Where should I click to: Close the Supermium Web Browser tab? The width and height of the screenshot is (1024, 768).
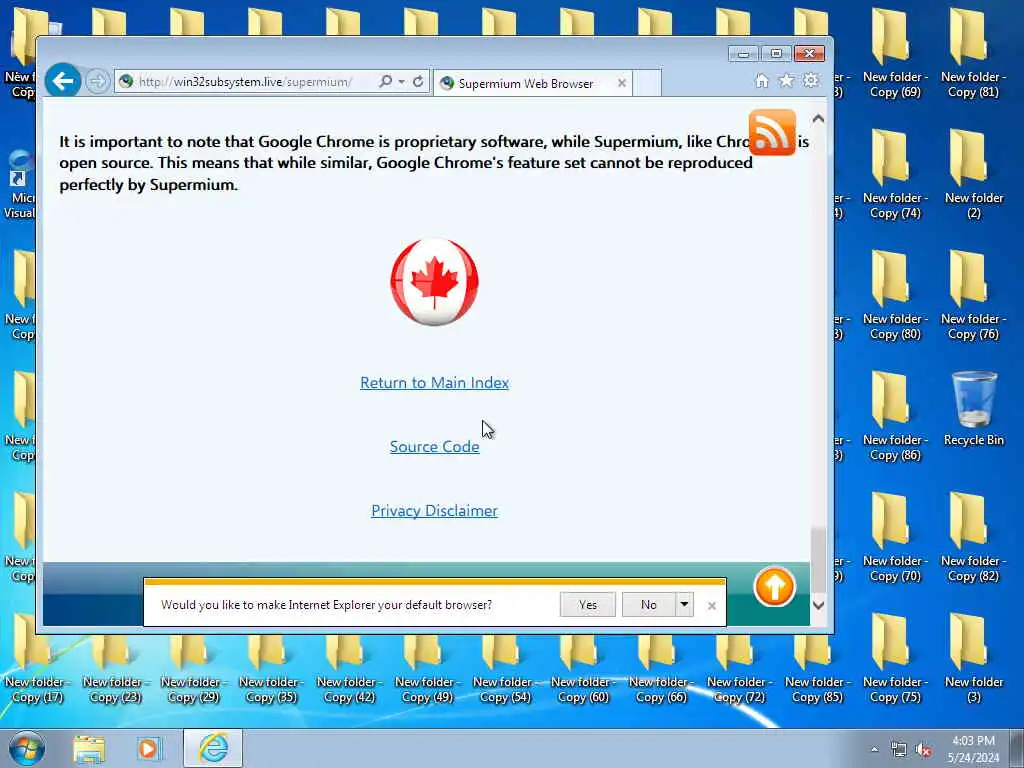pos(622,83)
